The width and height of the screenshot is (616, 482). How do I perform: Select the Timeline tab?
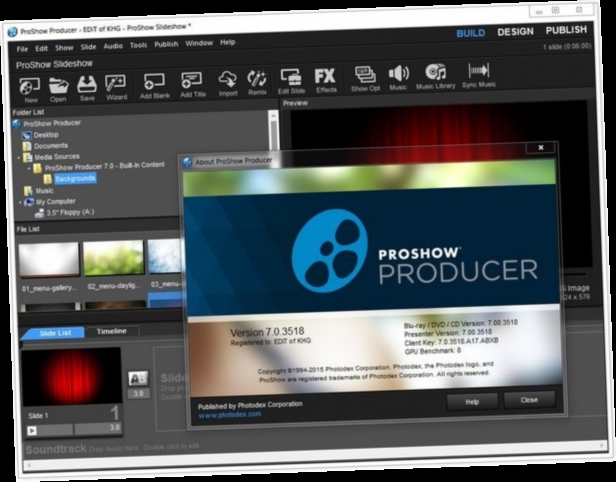coord(112,331)
